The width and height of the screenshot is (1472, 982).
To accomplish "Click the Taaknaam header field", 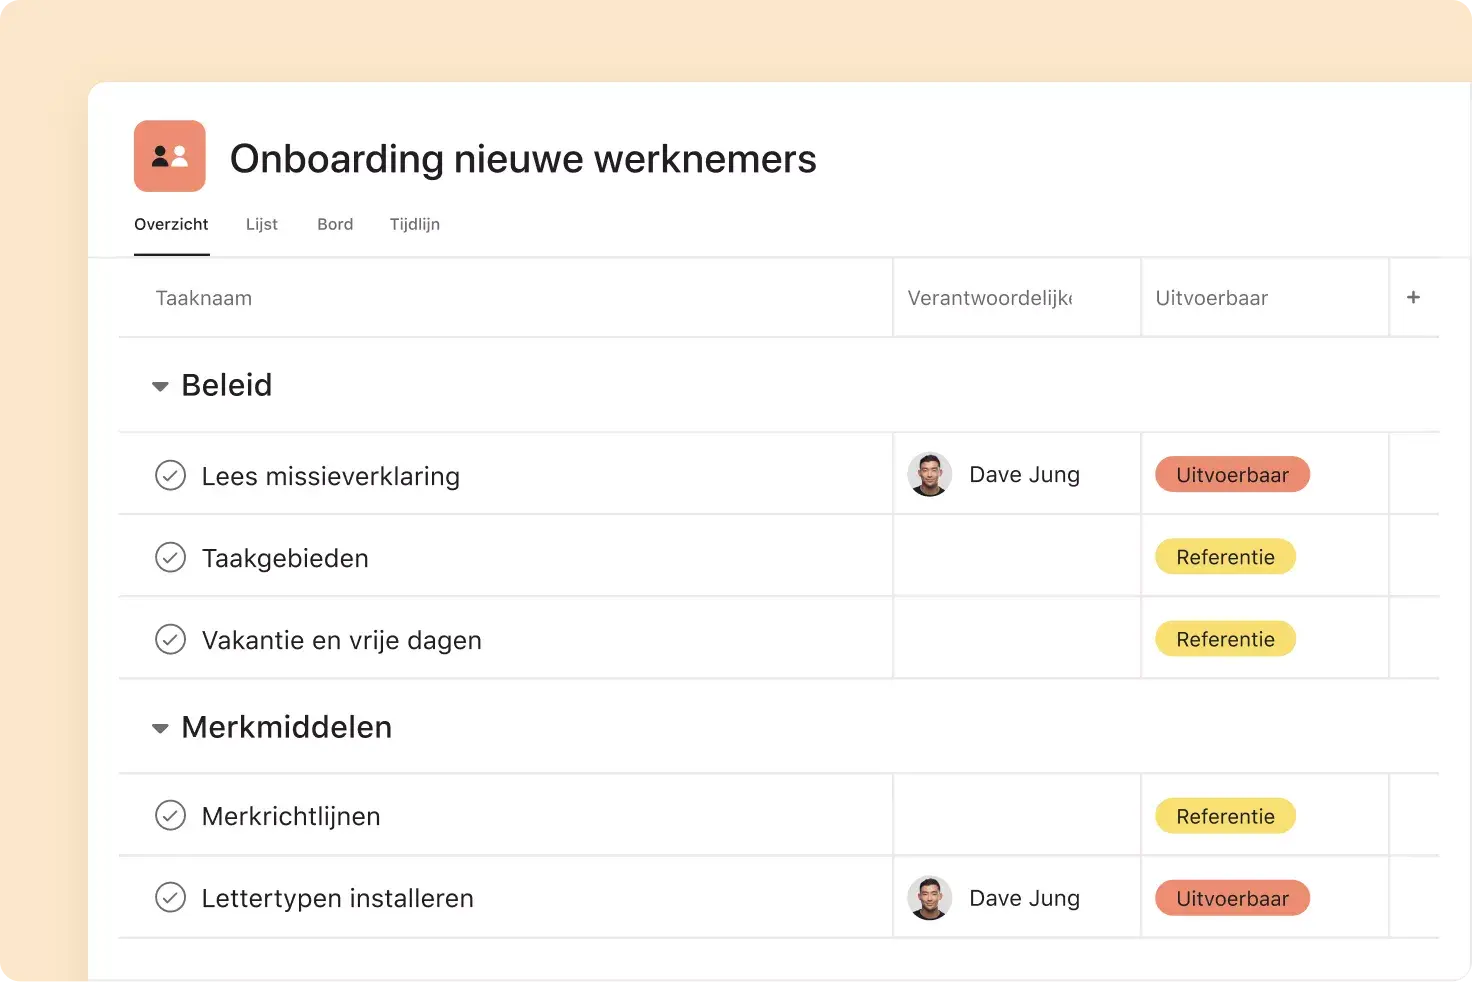I will (204, 297).
